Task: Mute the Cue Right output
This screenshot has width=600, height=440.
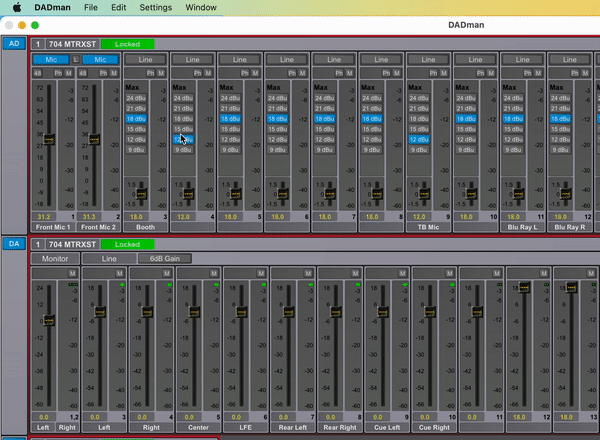Action: click(450, 273)
